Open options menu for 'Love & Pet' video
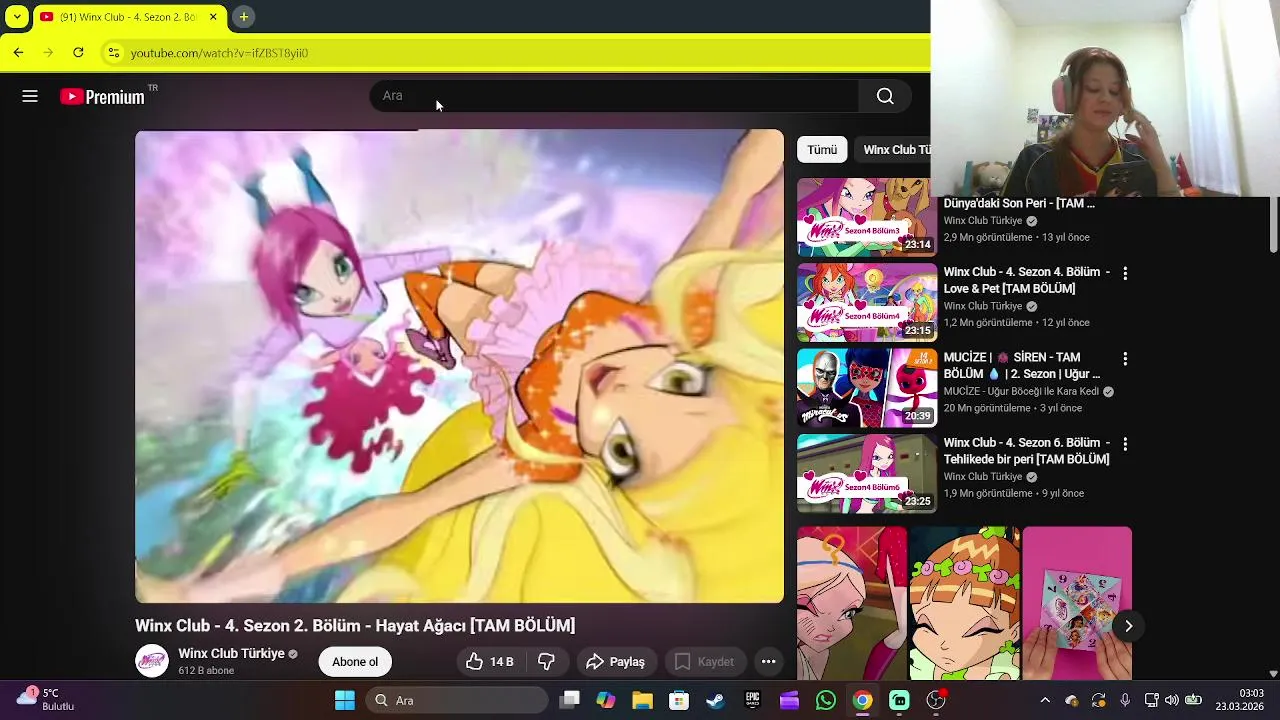This screenshot has width=1280, height=720. pyautogui.click(x=1125, y=273)
